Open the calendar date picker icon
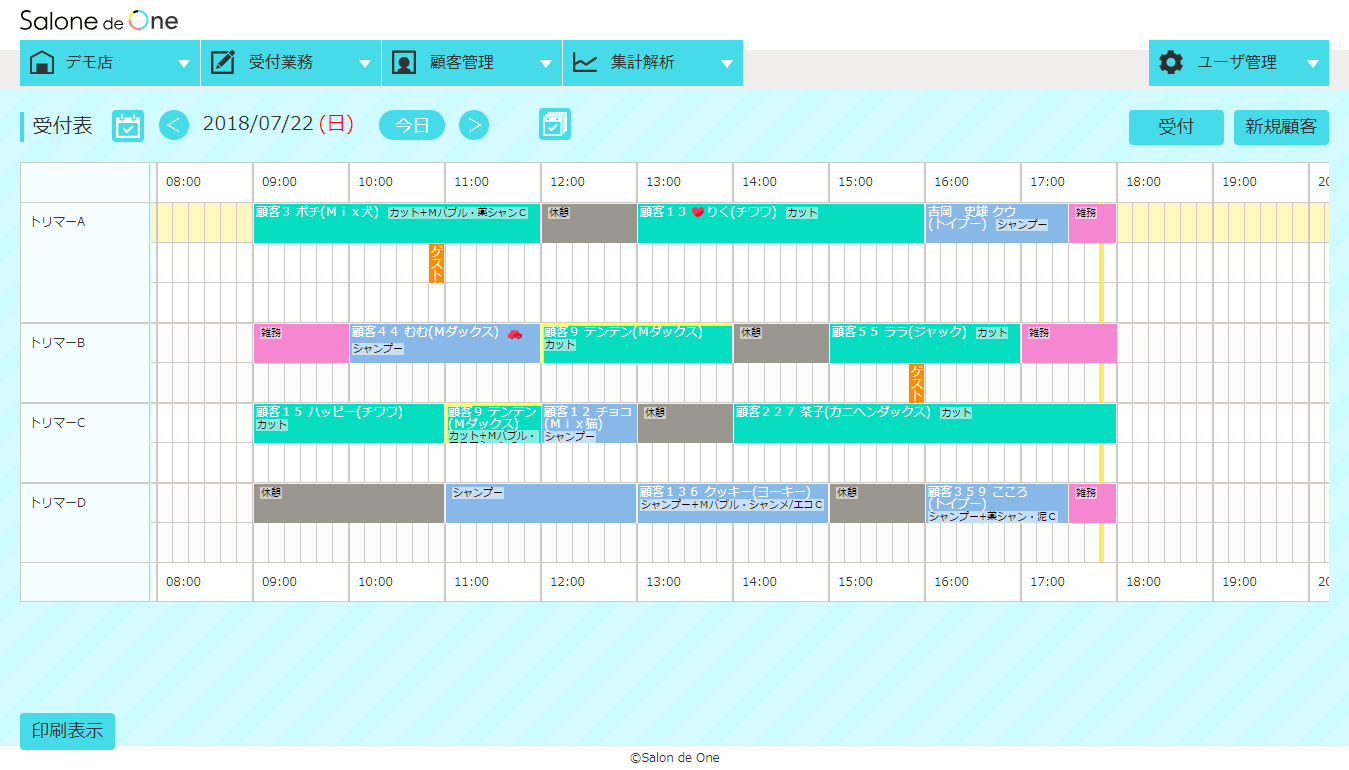Screen dimensions: 1349x770 point(128,125)
